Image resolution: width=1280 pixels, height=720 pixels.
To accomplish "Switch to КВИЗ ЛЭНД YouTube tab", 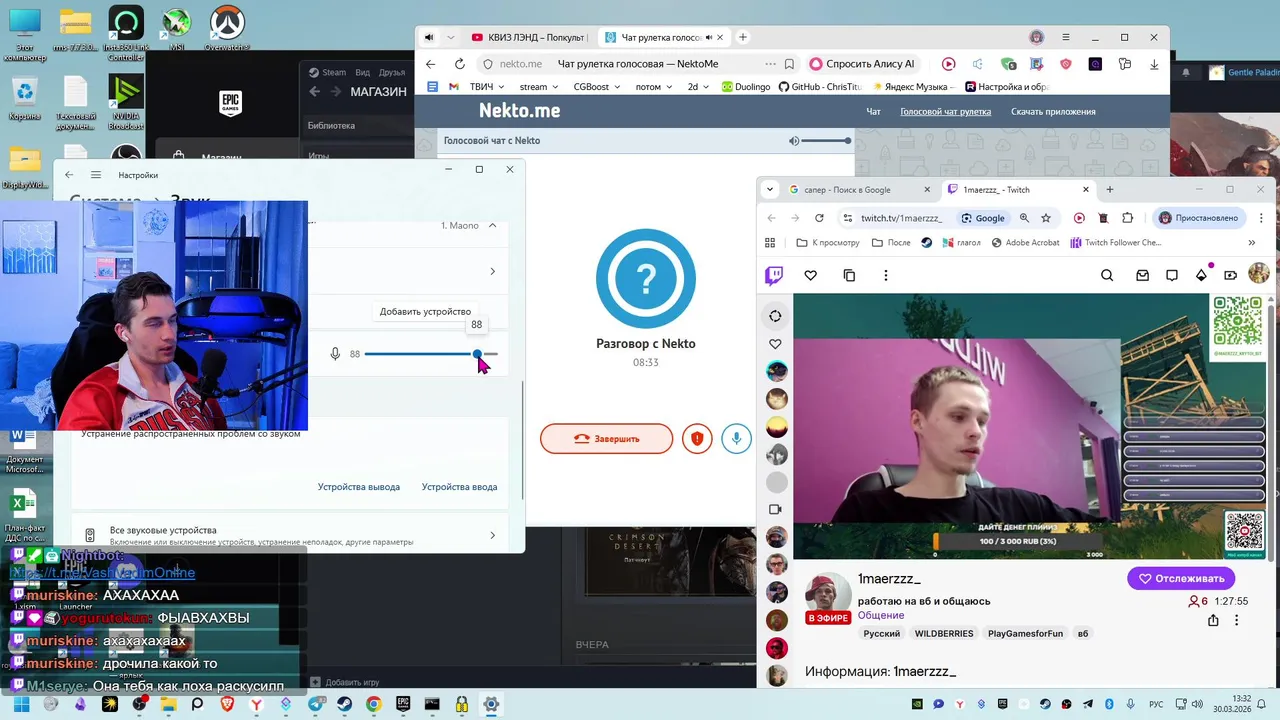I will point(528,38).
